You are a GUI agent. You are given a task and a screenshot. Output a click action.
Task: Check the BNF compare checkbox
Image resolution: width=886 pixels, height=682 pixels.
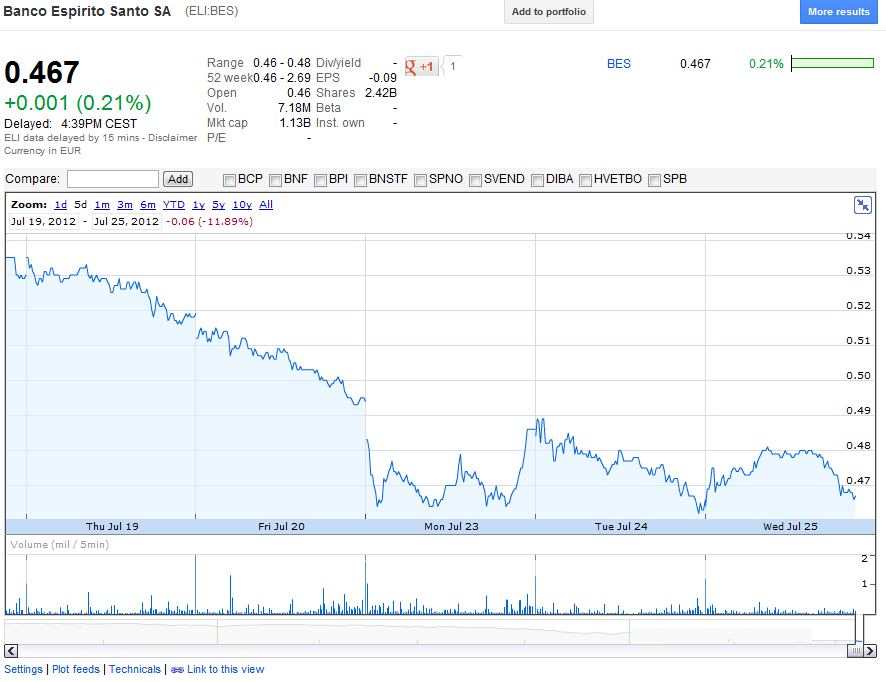coord(275,180)
